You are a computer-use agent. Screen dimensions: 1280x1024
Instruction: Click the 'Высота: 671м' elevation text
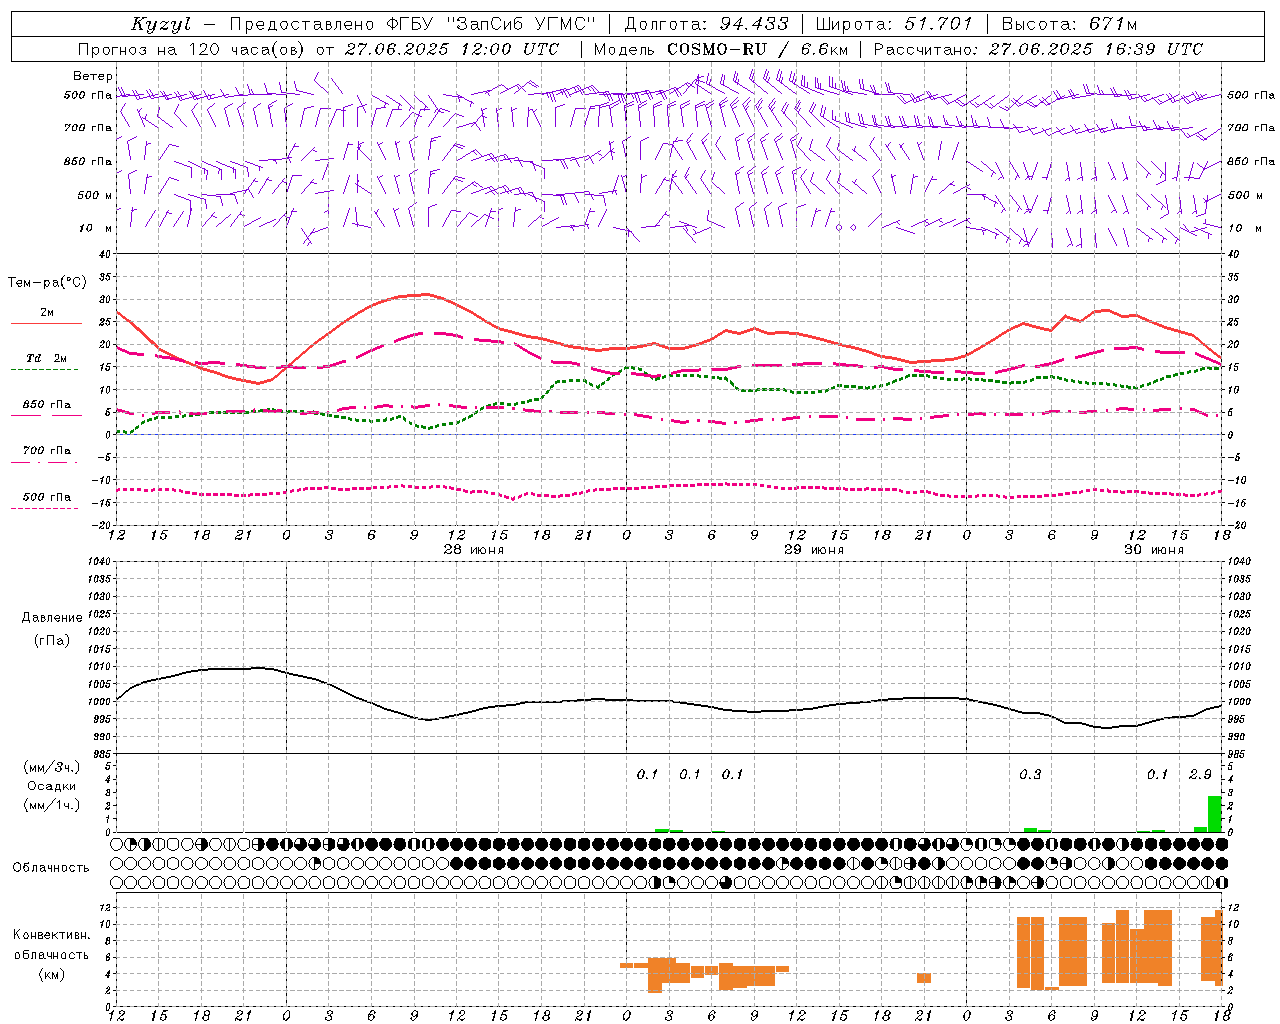[1069, 24]
